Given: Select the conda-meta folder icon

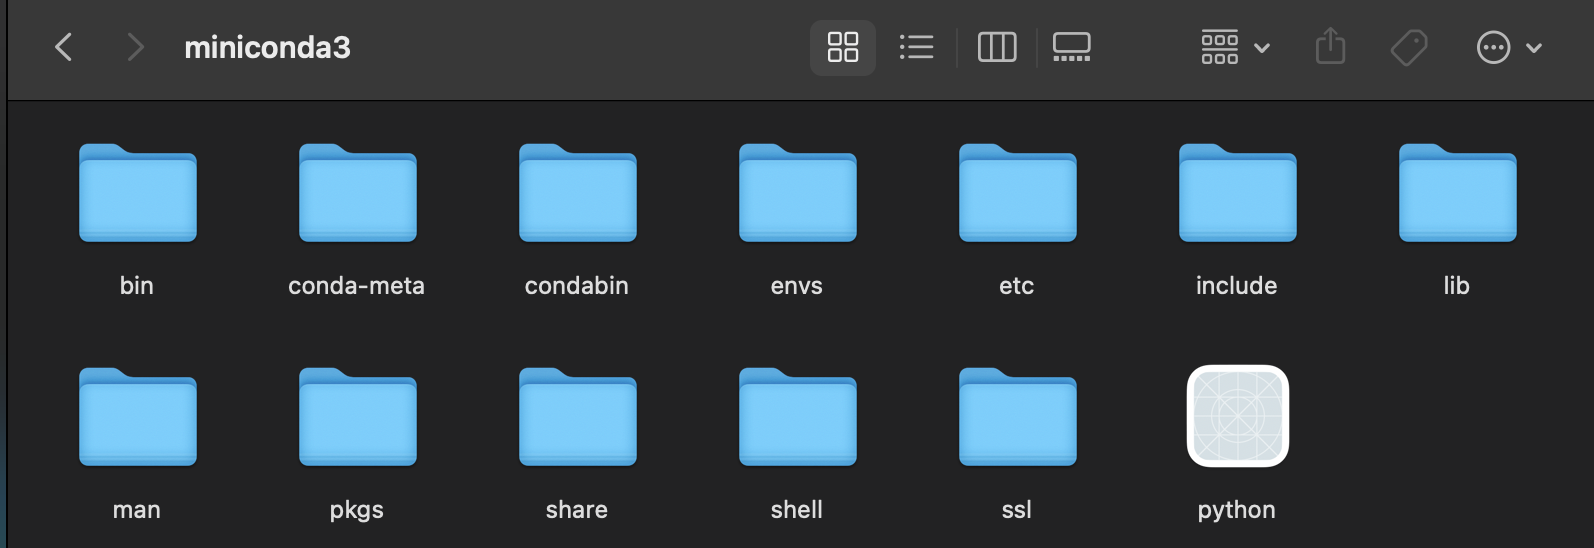Looking at the screenshot, I should tap(358, 193).
